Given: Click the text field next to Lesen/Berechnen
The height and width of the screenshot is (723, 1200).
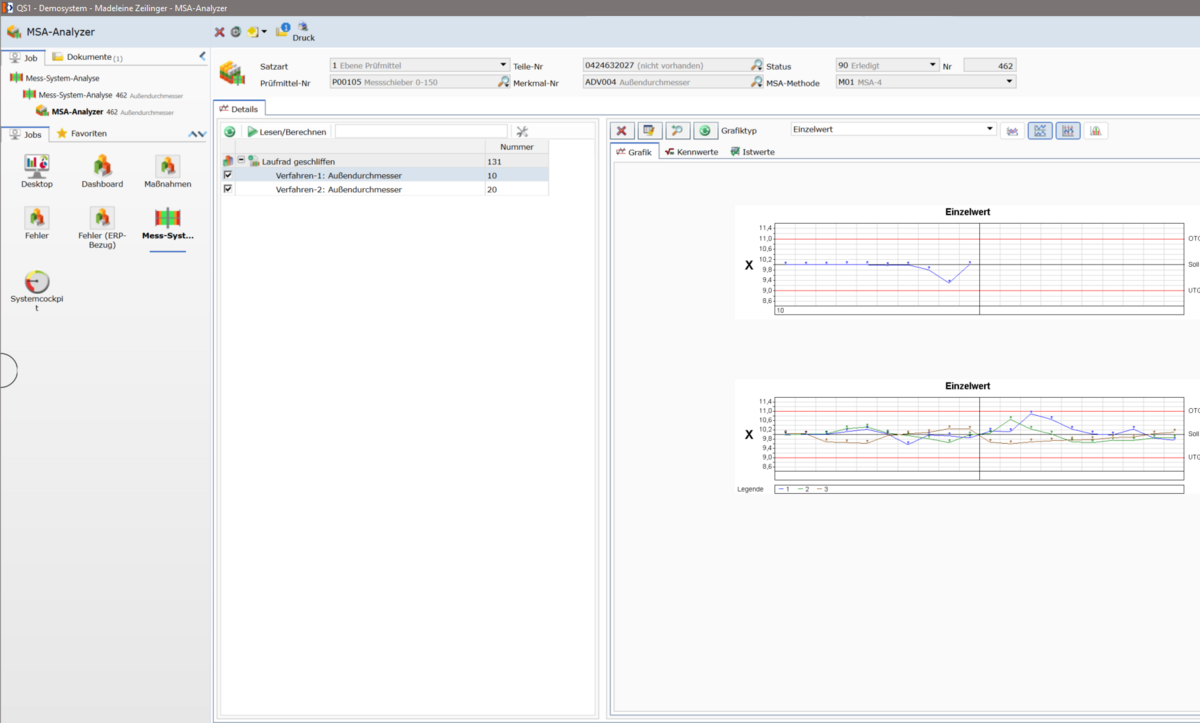Looking at the screenshot, I should pos(421,131).
